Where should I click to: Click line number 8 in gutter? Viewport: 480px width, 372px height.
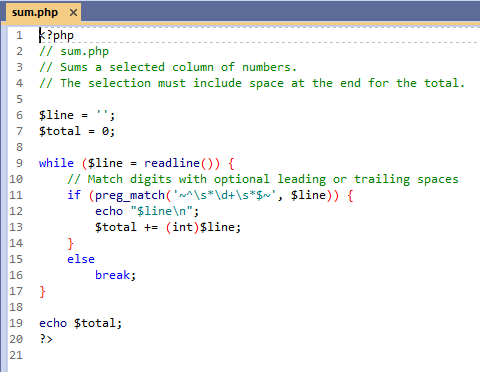(19, 147)
